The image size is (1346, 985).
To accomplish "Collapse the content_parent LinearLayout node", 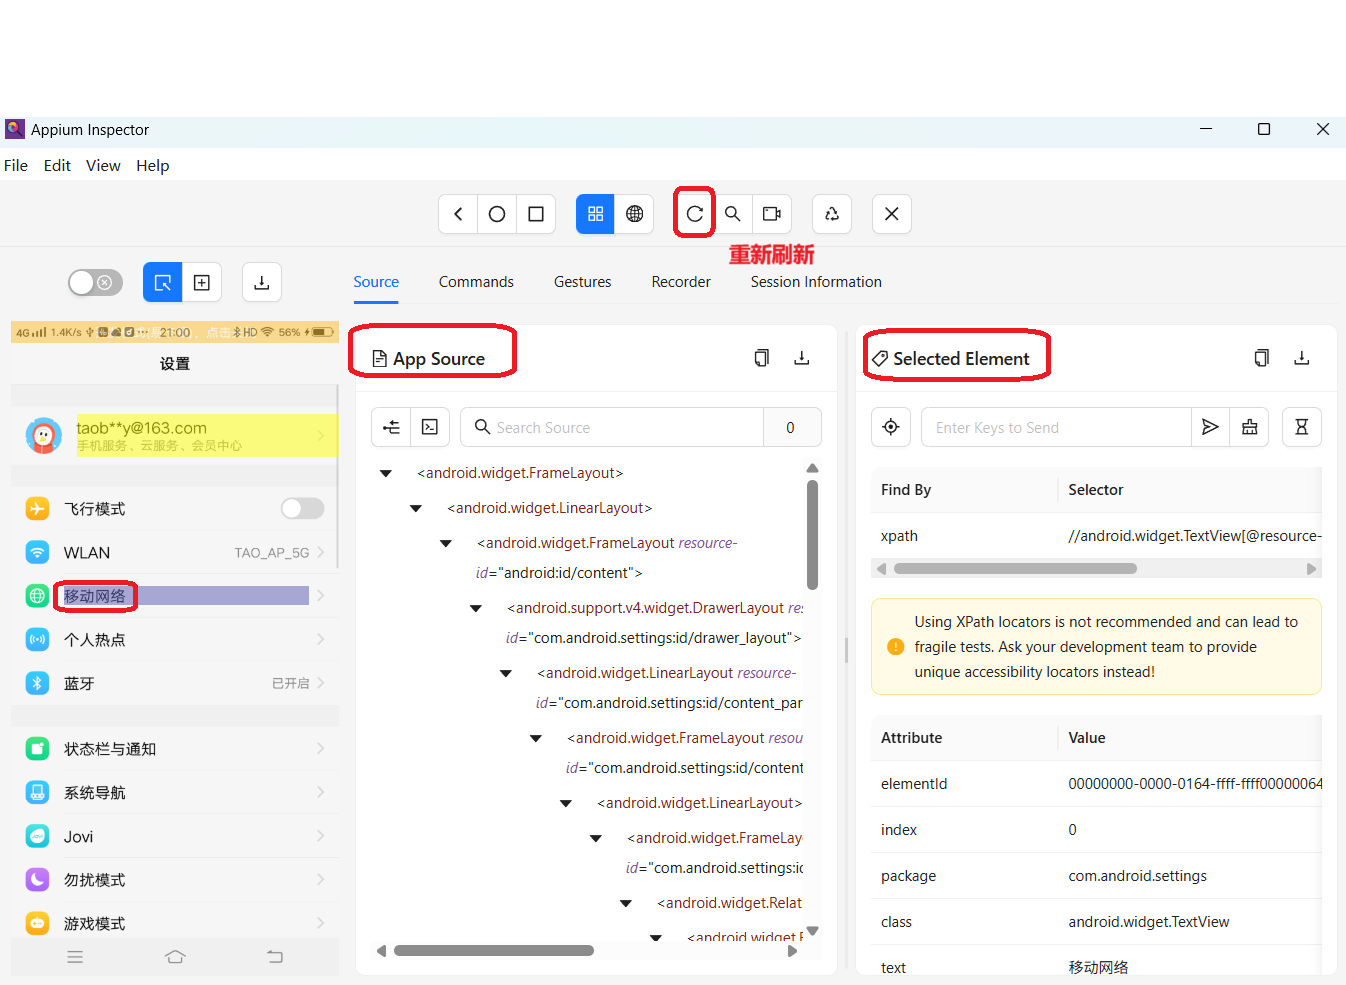I will point(506,674).
